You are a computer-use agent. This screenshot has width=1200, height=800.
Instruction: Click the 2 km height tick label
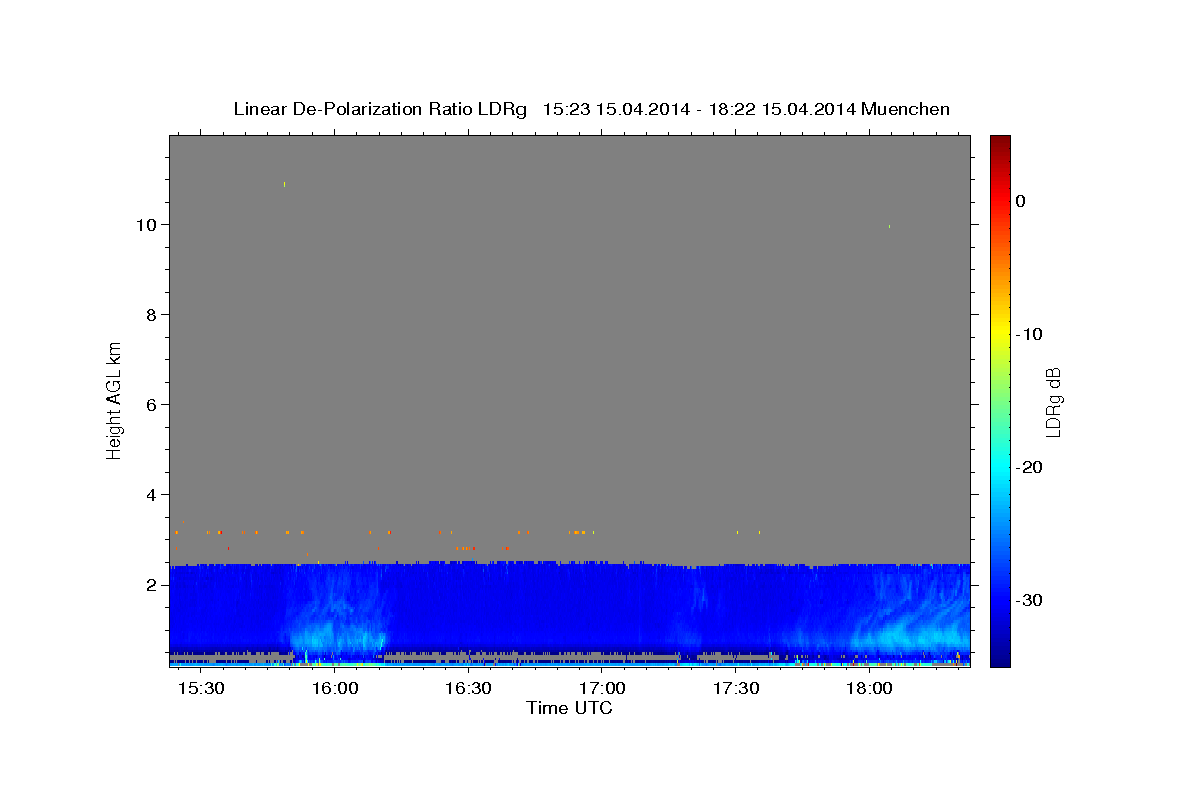pos(152,585)
